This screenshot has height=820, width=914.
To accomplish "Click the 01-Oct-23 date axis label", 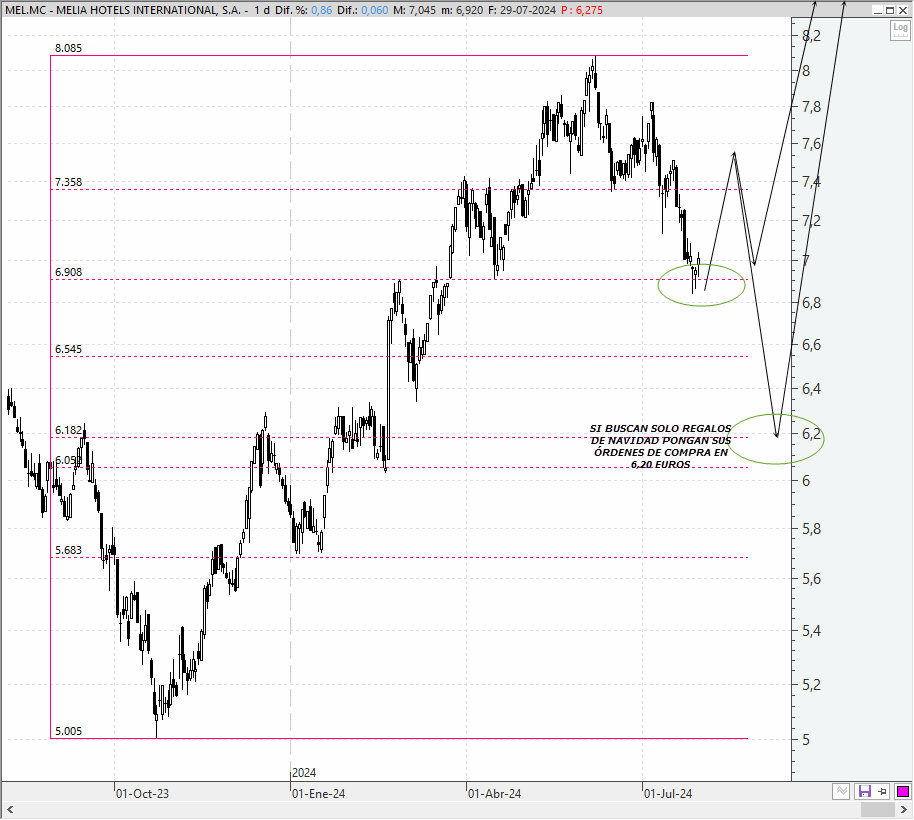I will pos(142,794).
